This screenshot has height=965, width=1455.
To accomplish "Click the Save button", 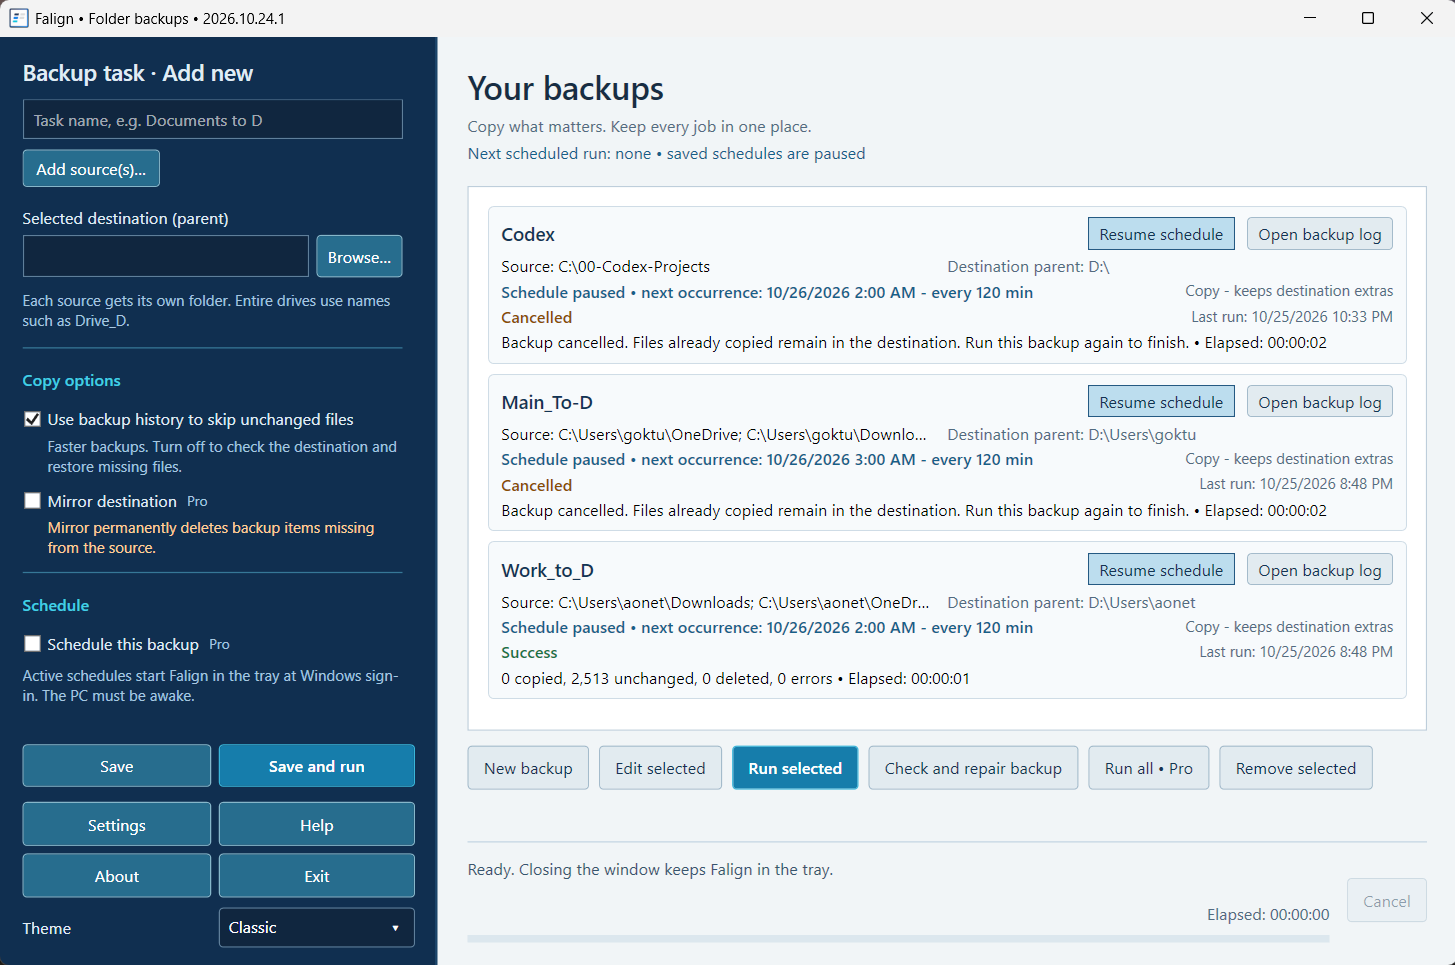I will click(117, 766).
